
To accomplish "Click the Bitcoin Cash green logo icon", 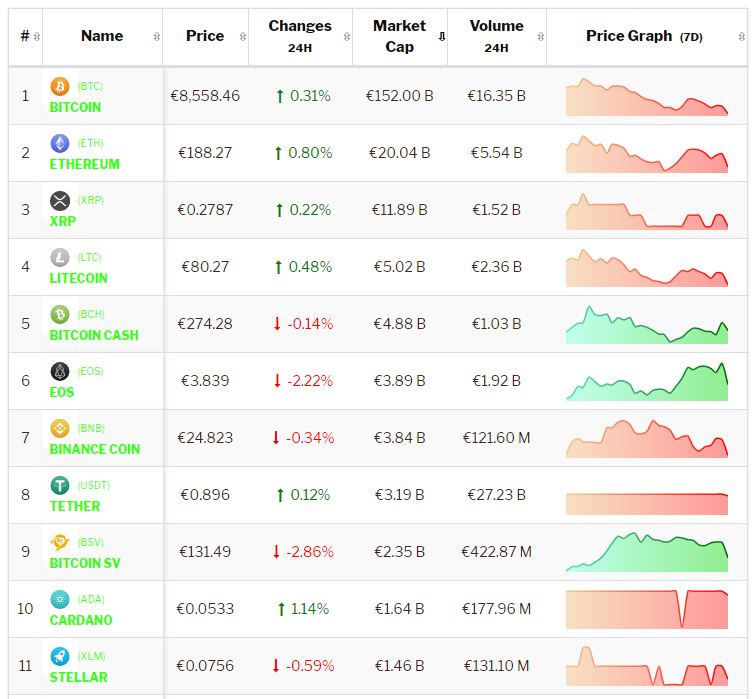I will pos(60,315).
